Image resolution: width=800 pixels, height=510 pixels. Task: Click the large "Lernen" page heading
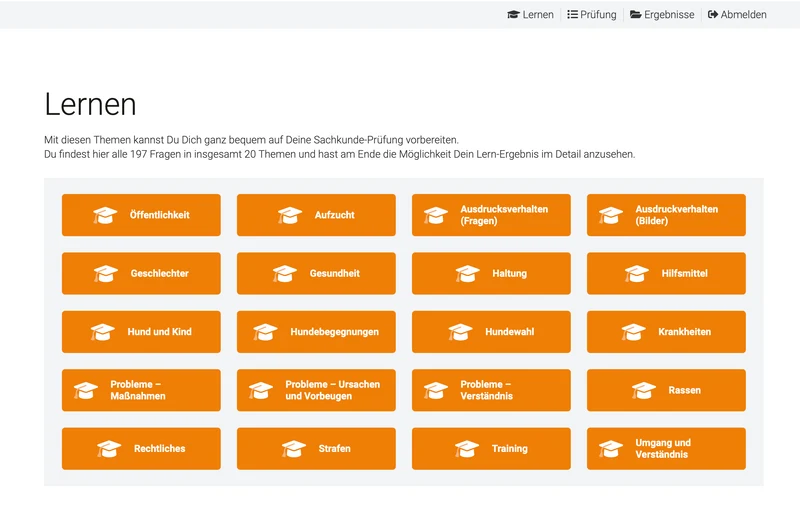point(90,105)
